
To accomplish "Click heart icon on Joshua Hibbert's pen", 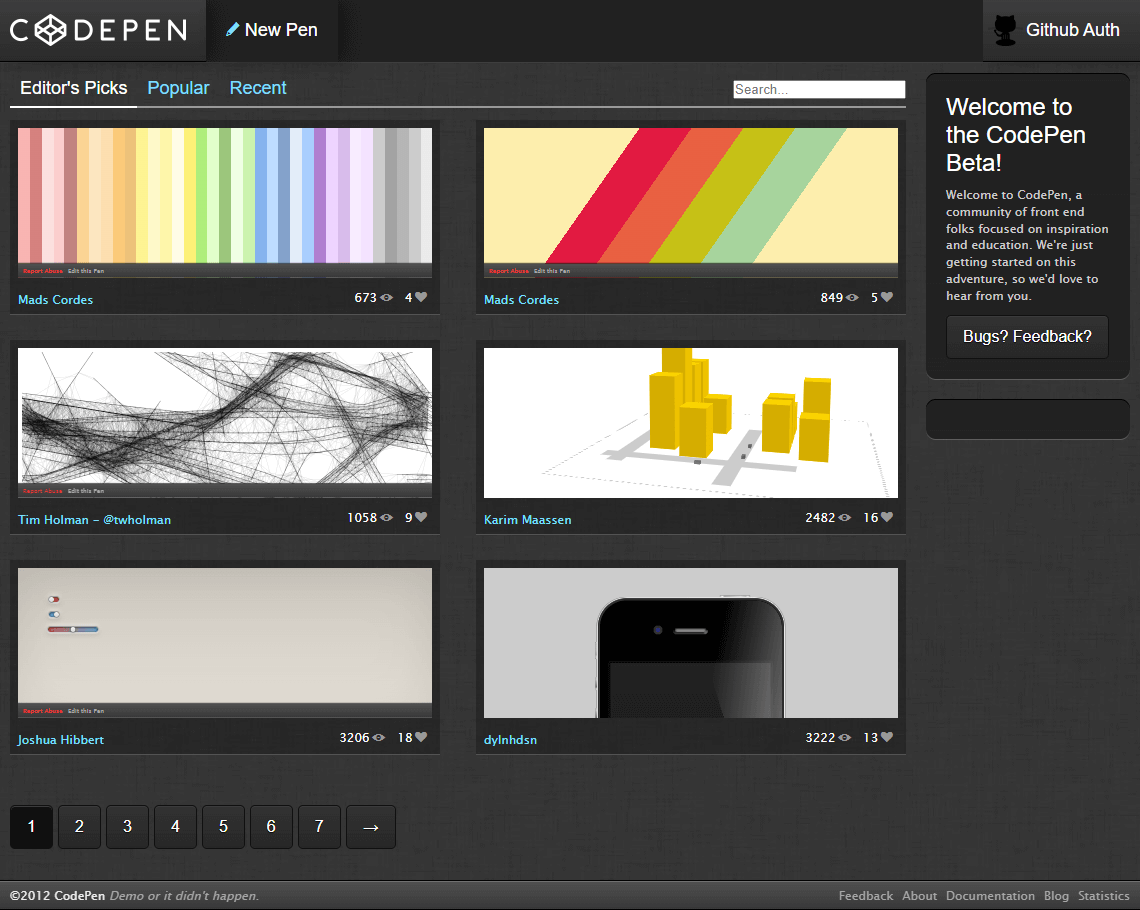I will coord(421,737).
